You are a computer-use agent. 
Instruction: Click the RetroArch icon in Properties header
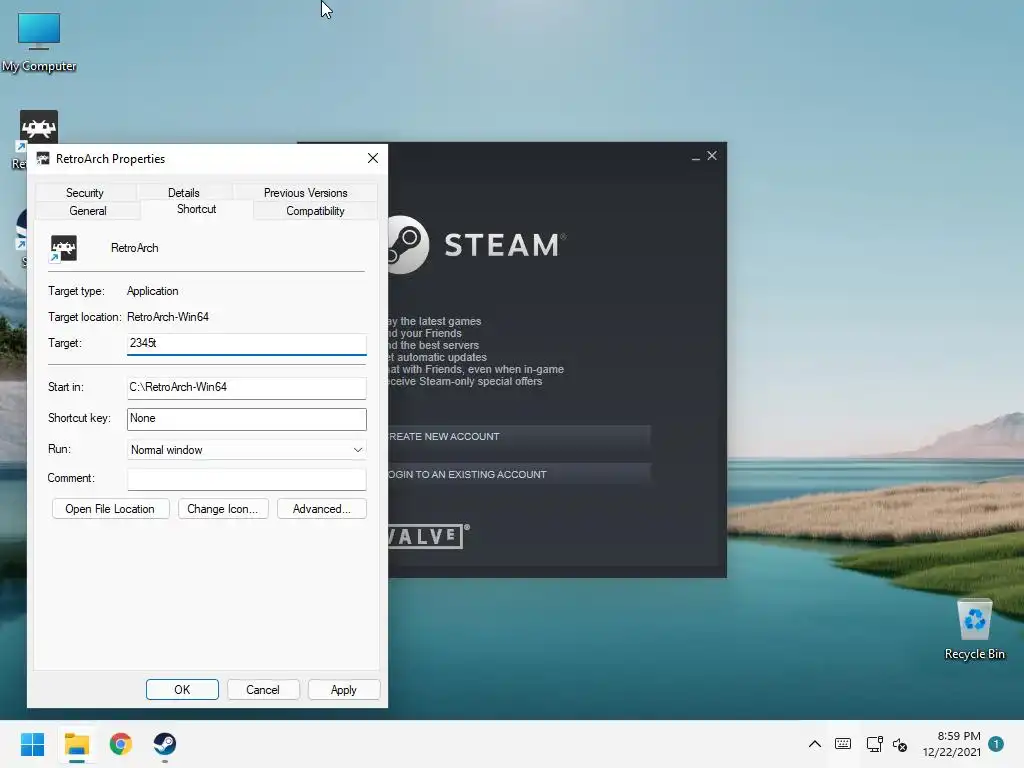(x=63, y=248)
